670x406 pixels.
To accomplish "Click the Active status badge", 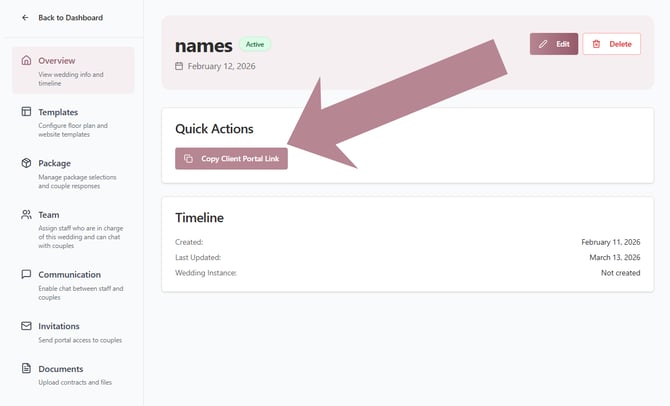I will click(255, 44).
